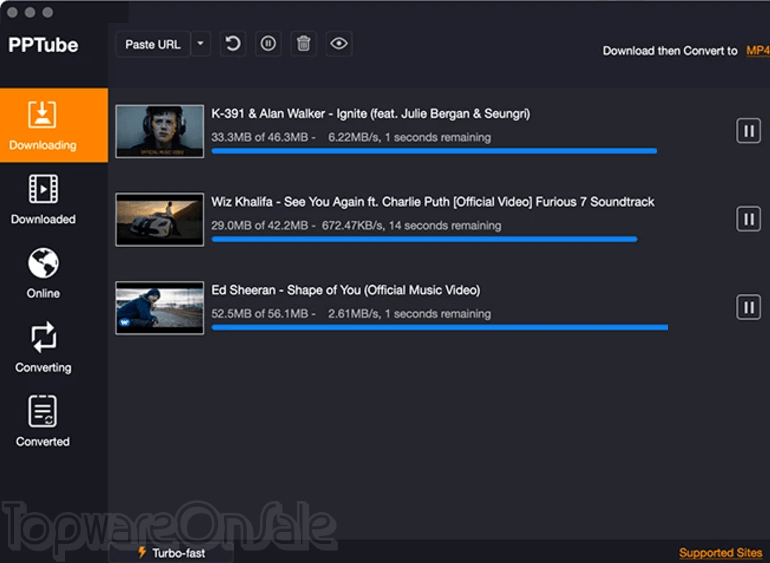Pause the K-391 & Alan Walker Ignite download
The image size is (770, 563).
(748, 131)
